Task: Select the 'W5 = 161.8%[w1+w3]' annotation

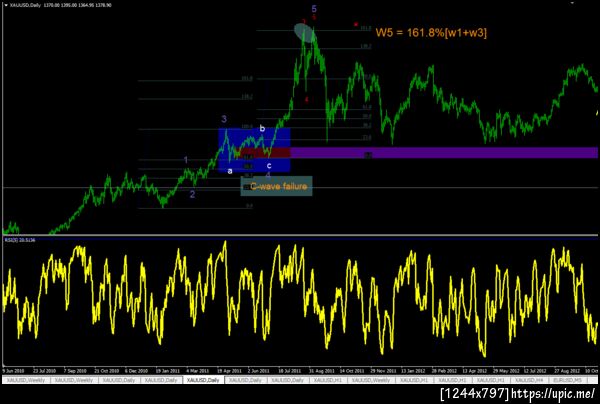Action: click(x=431, y=33)
